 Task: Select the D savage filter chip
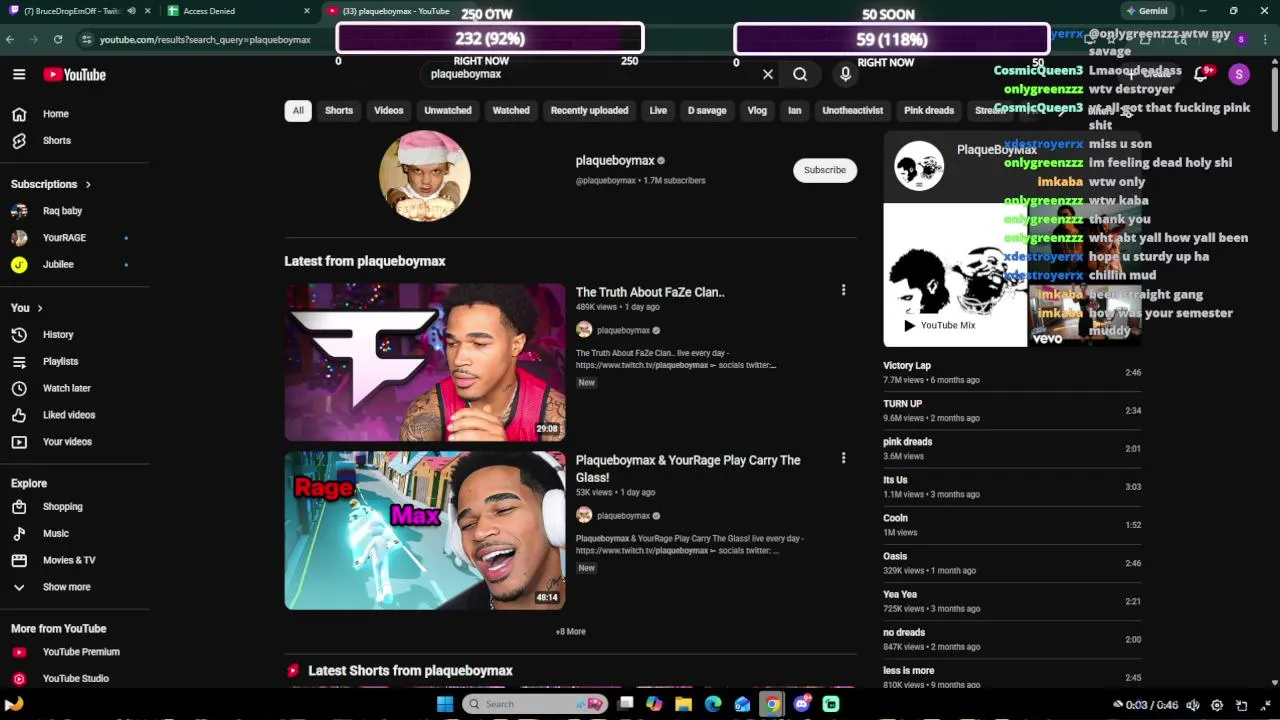[x=707, y=110]
